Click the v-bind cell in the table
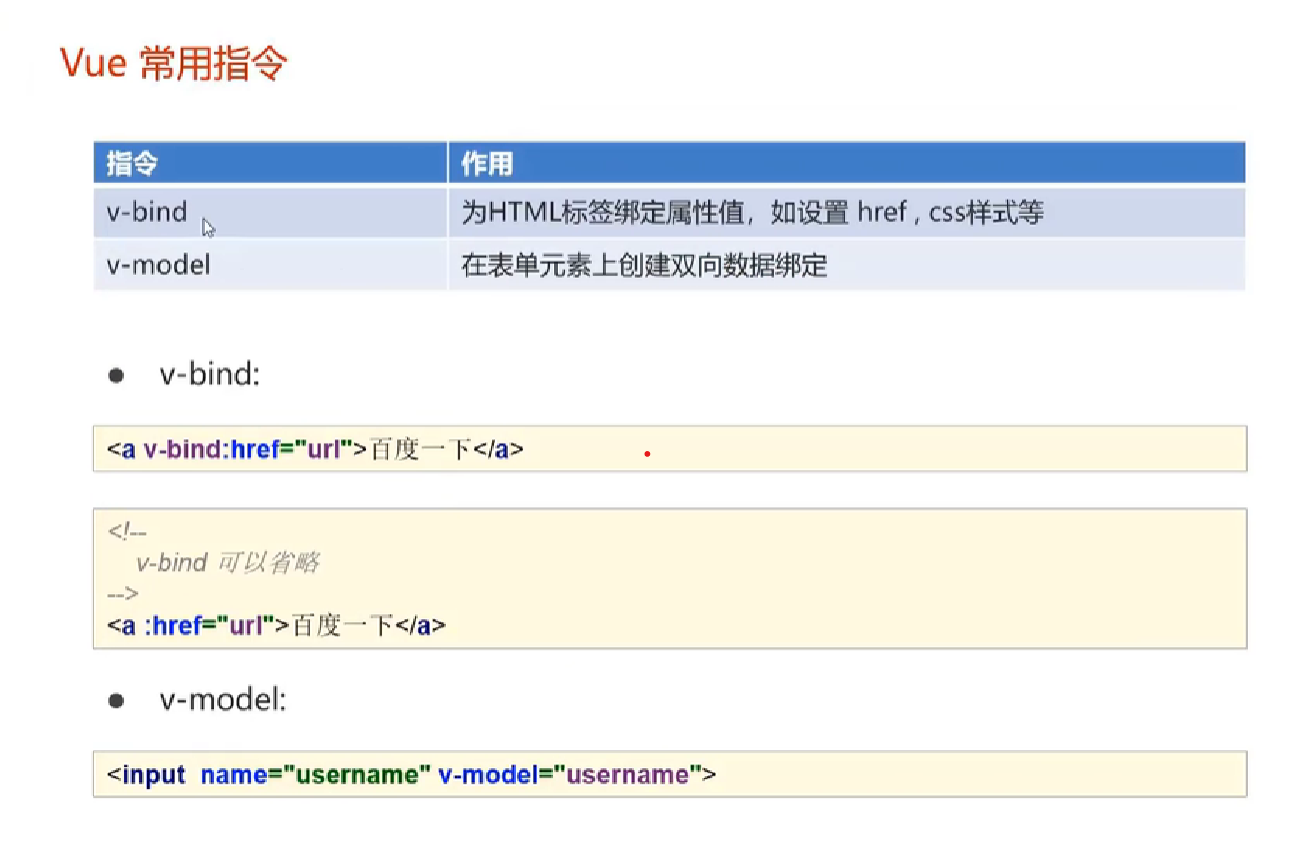 [x=147, y=212]
